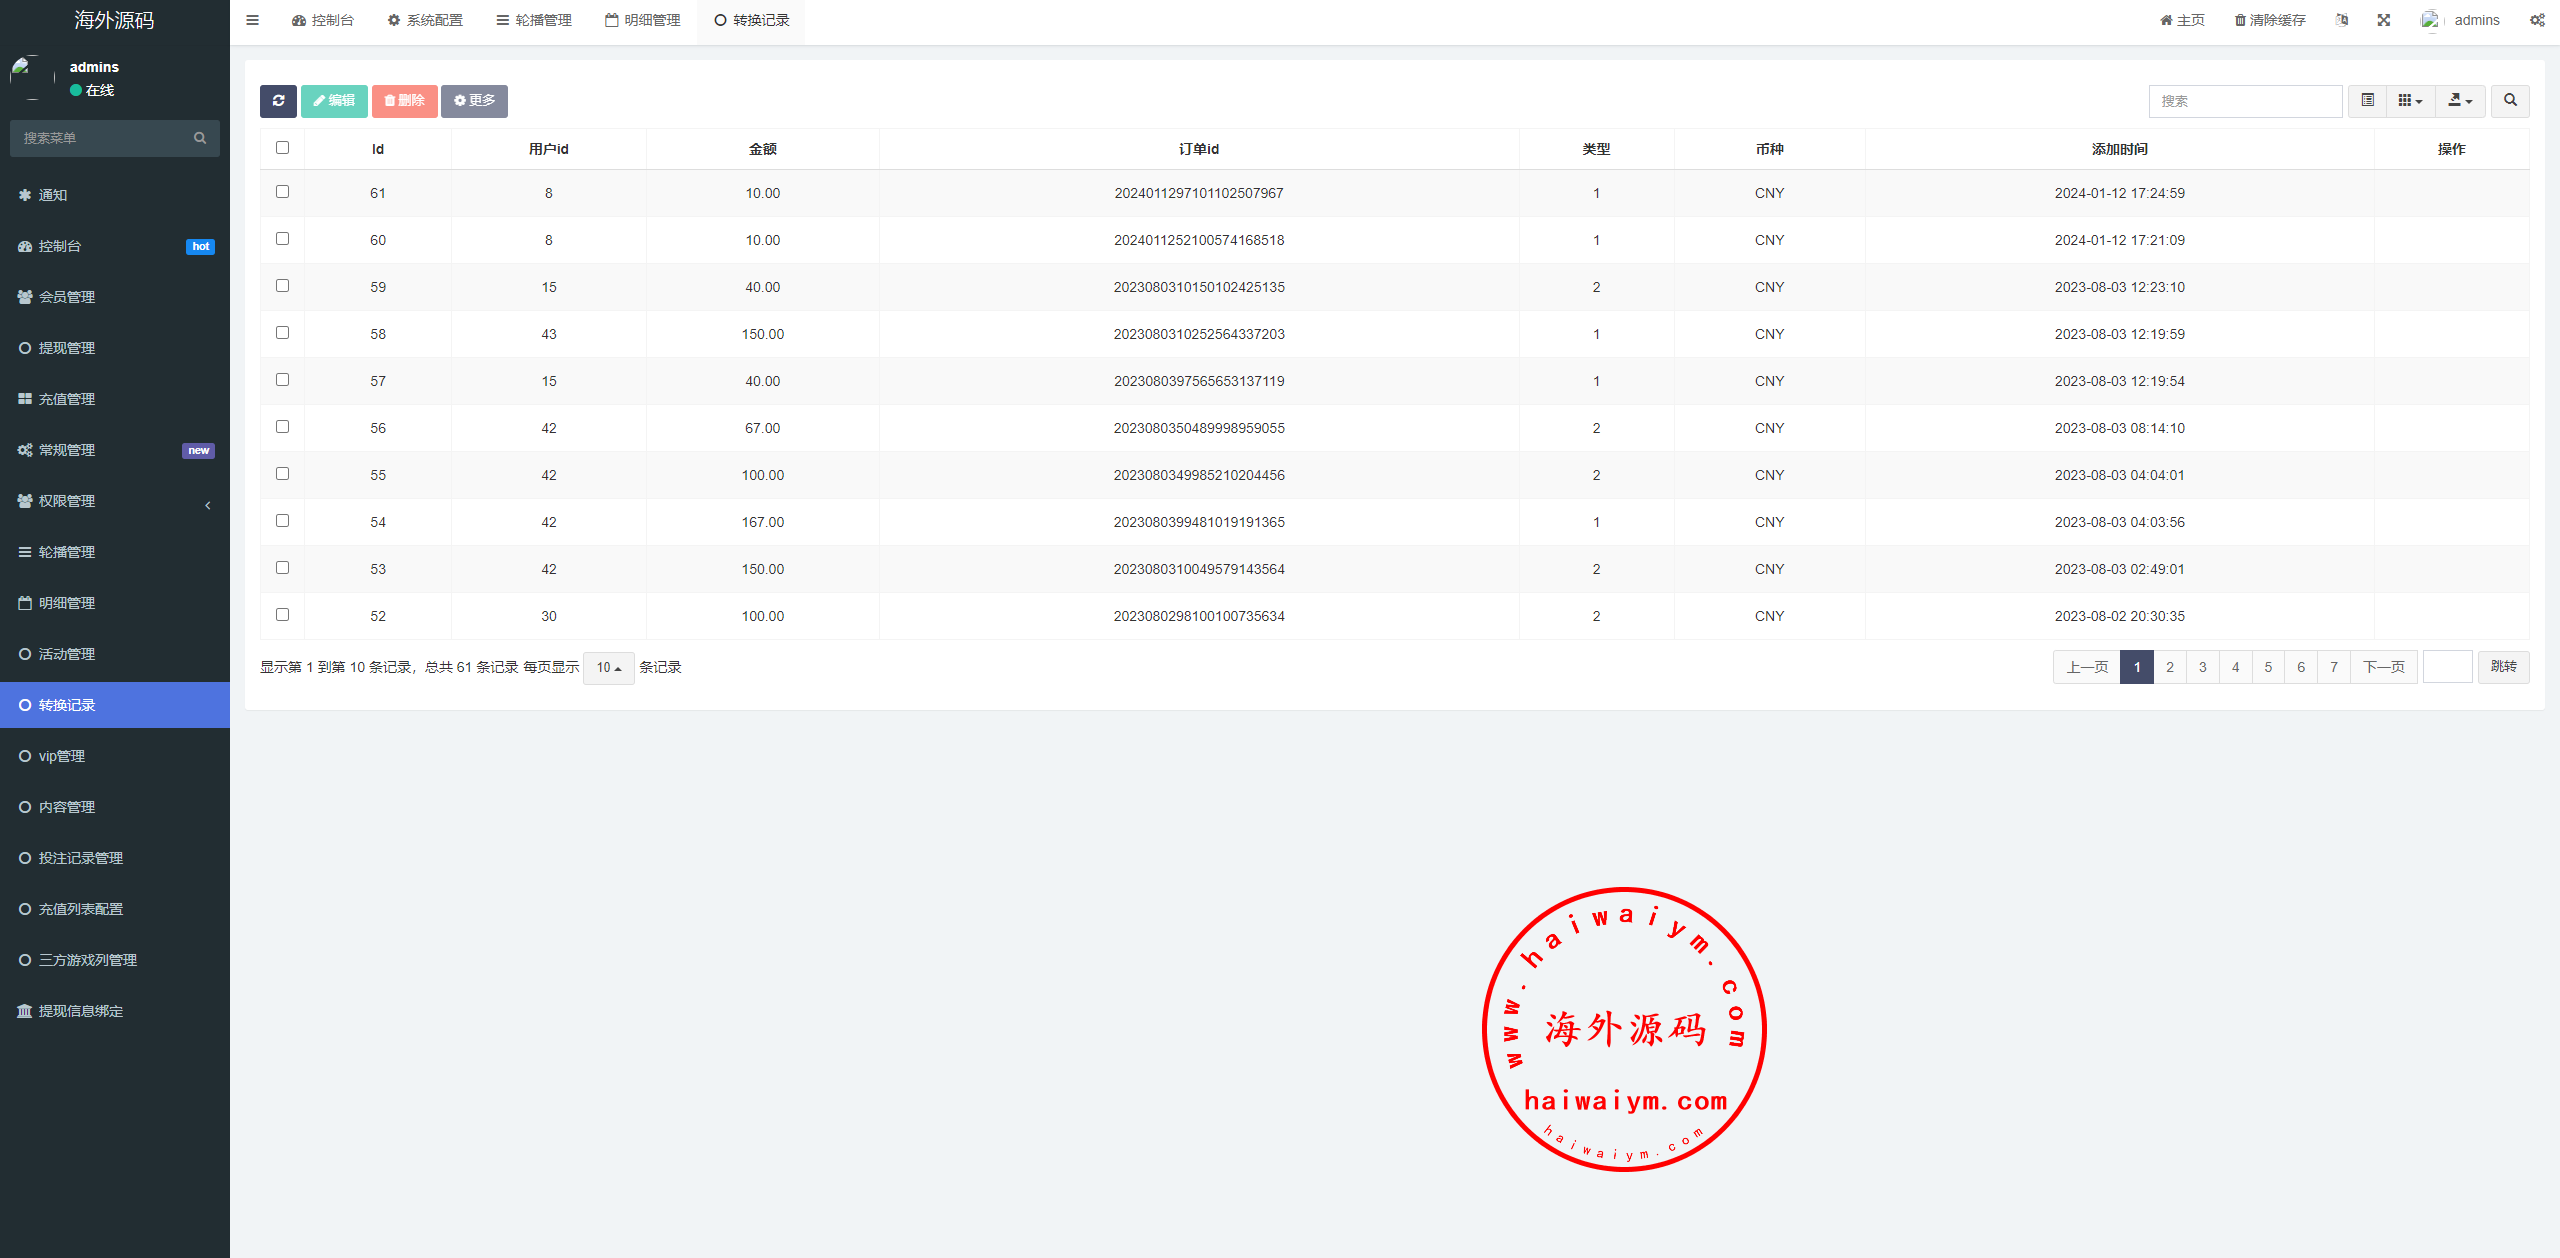Open the top-right settings gears icon

point(2537,20)
